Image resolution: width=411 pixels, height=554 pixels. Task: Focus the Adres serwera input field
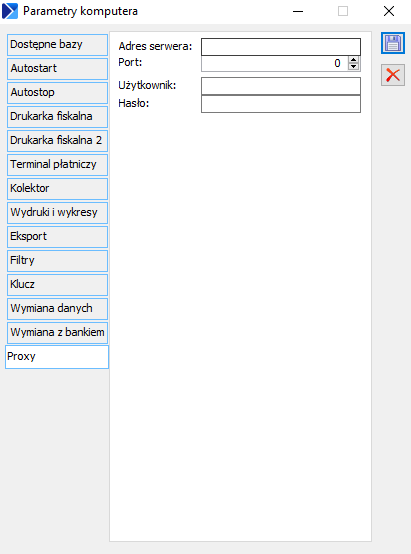(281, 47)
